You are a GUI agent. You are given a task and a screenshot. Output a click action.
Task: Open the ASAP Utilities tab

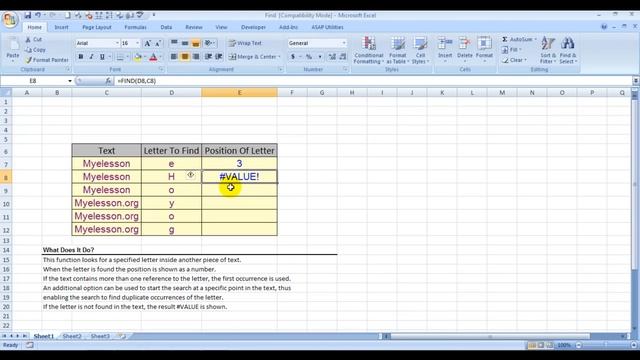(327, 27)
